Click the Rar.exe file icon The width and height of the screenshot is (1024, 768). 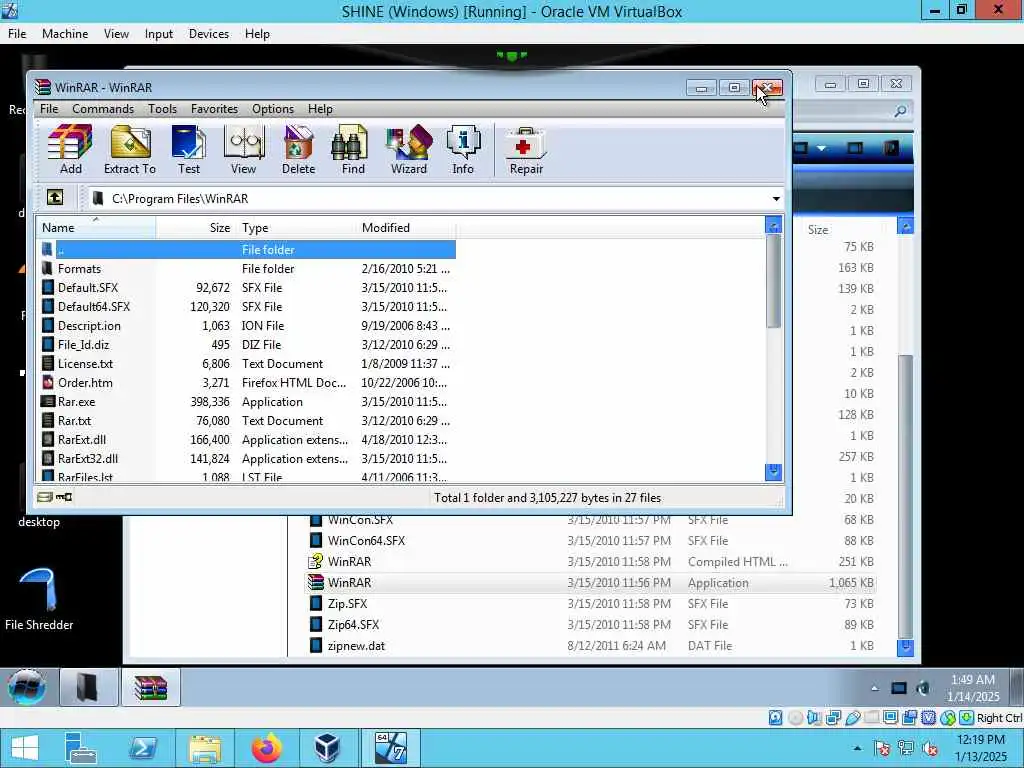pyautogui.click(x=48, y=401)
